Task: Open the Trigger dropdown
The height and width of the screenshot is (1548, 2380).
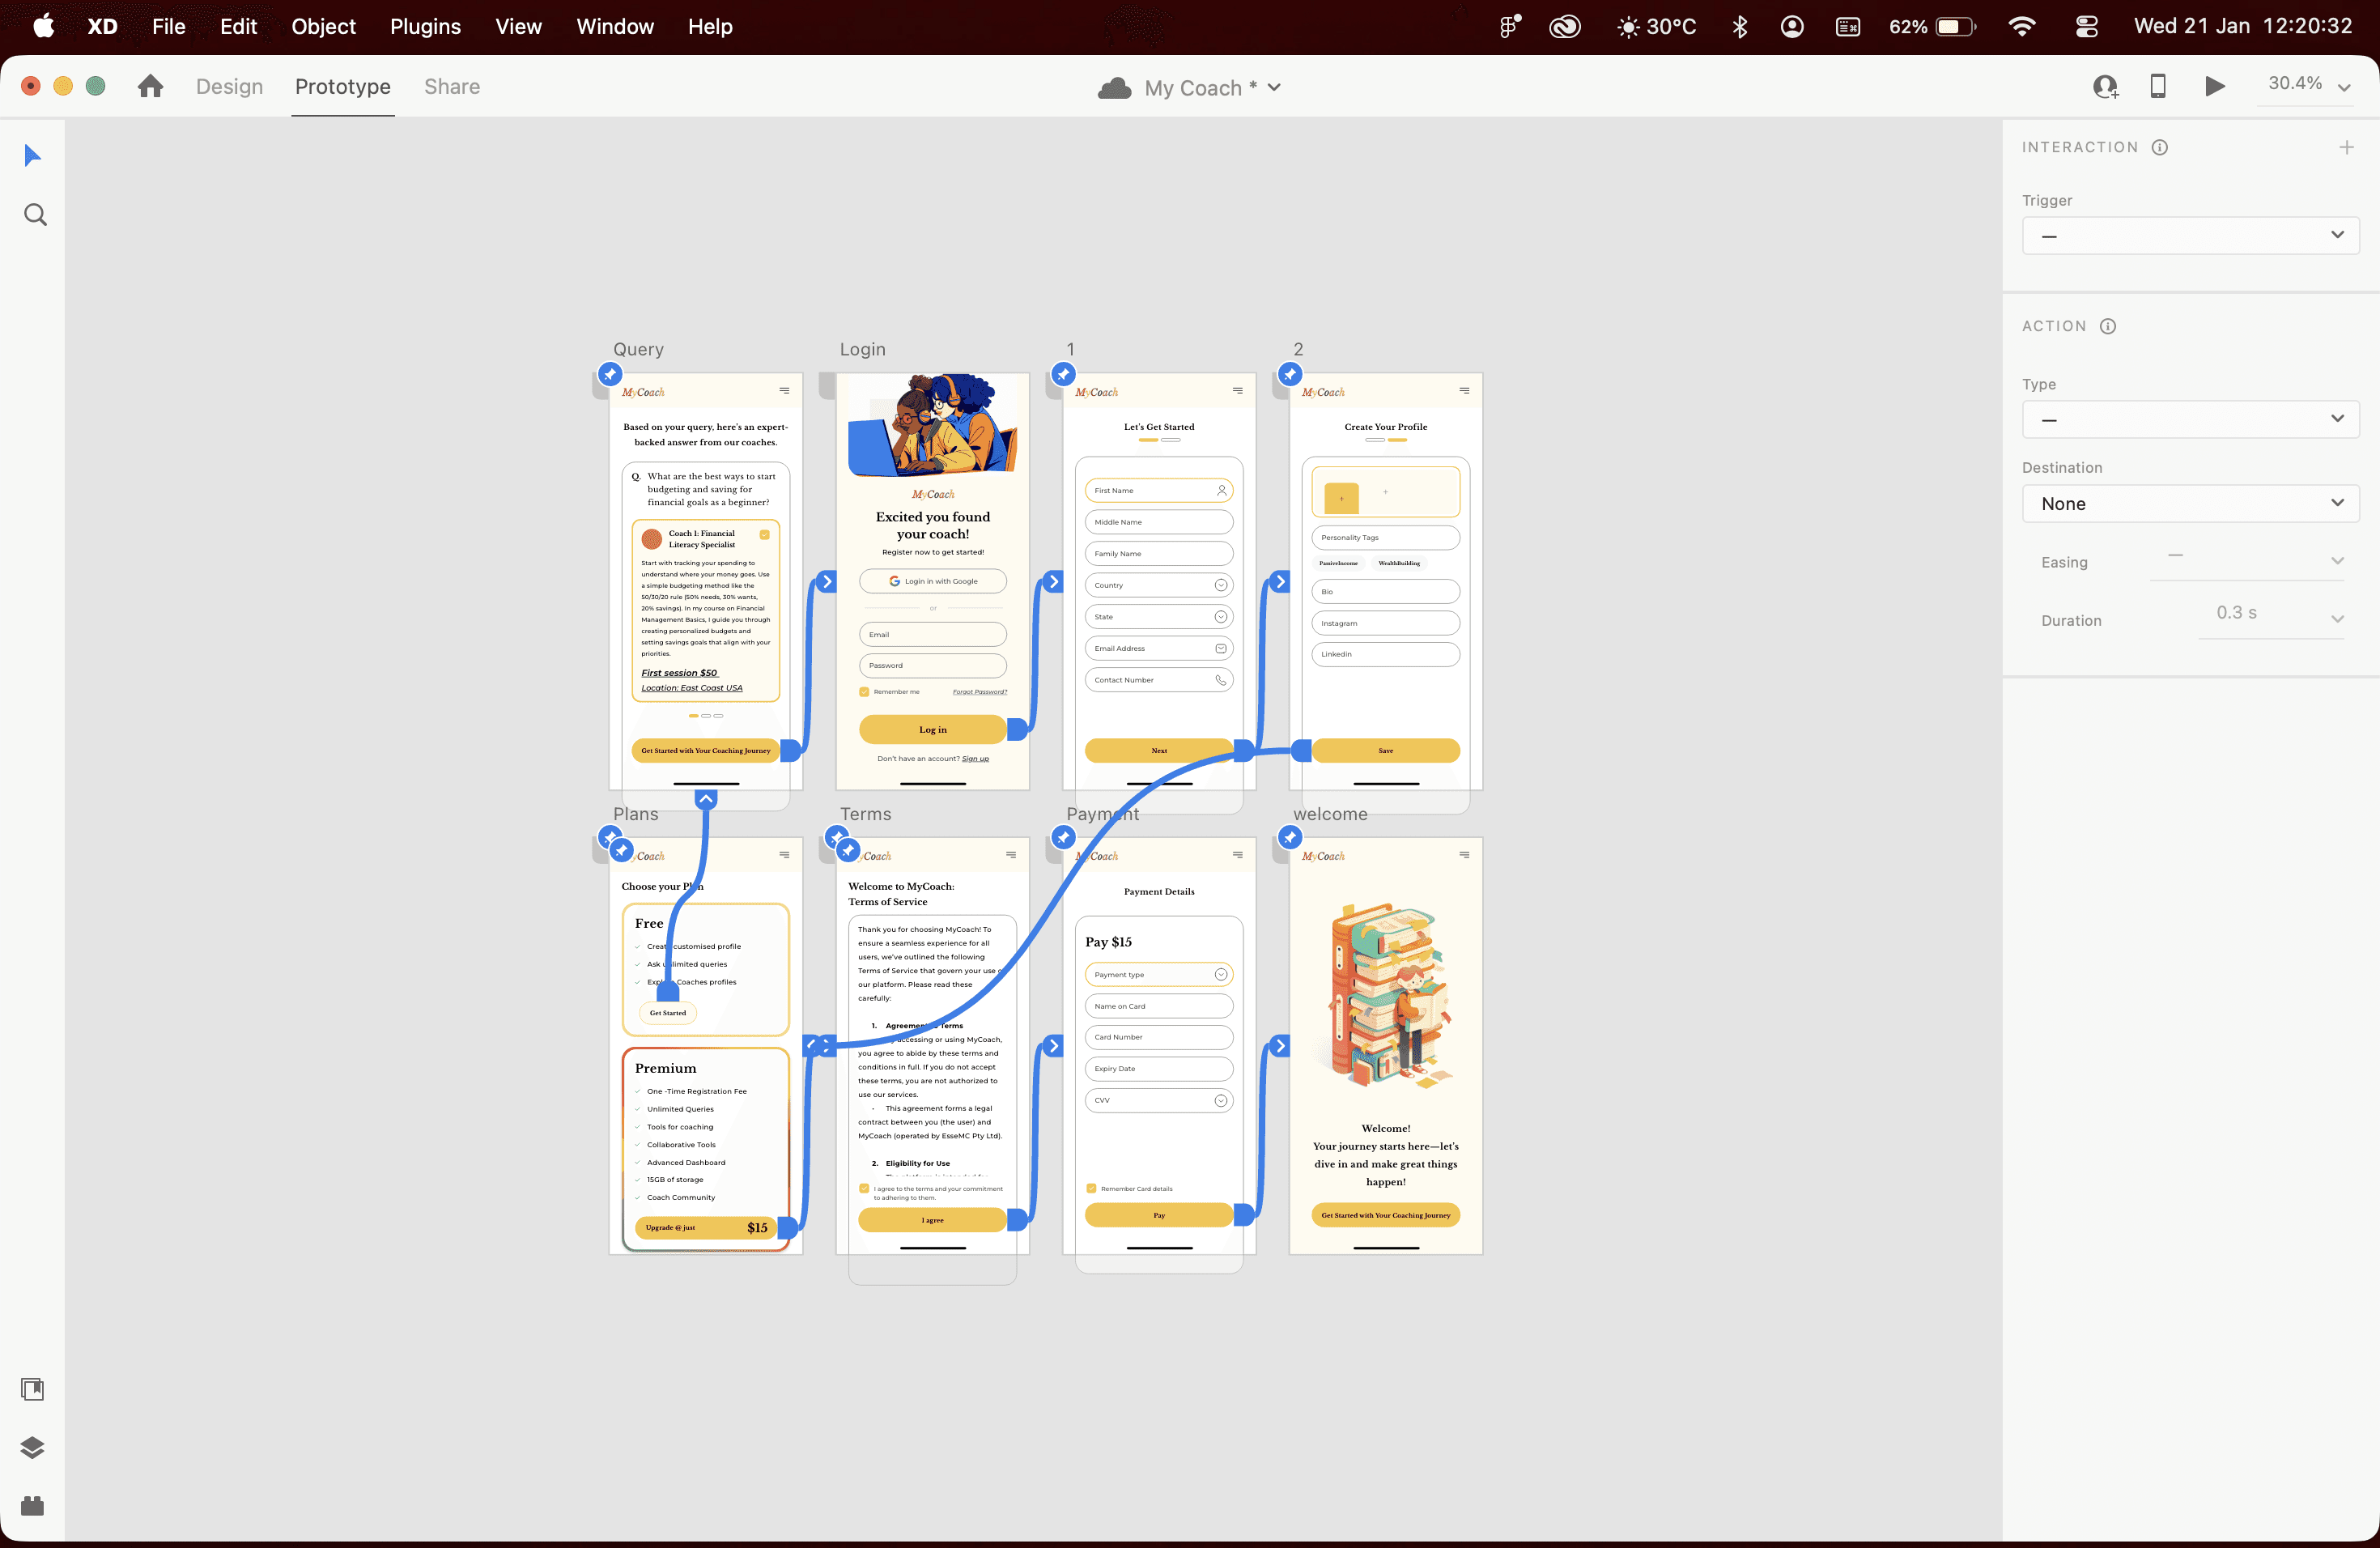Action: click(x=2190, y=236)
